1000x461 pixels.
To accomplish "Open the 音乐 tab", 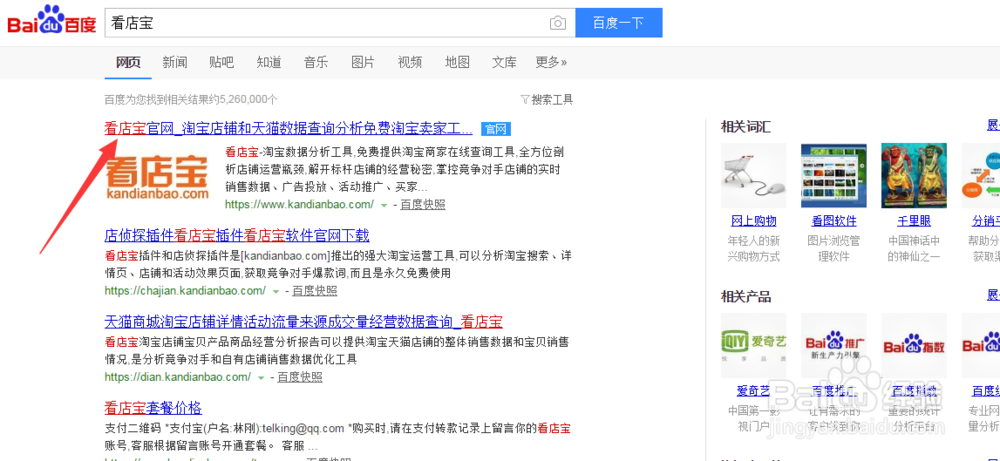I will (x=316, y=62).
